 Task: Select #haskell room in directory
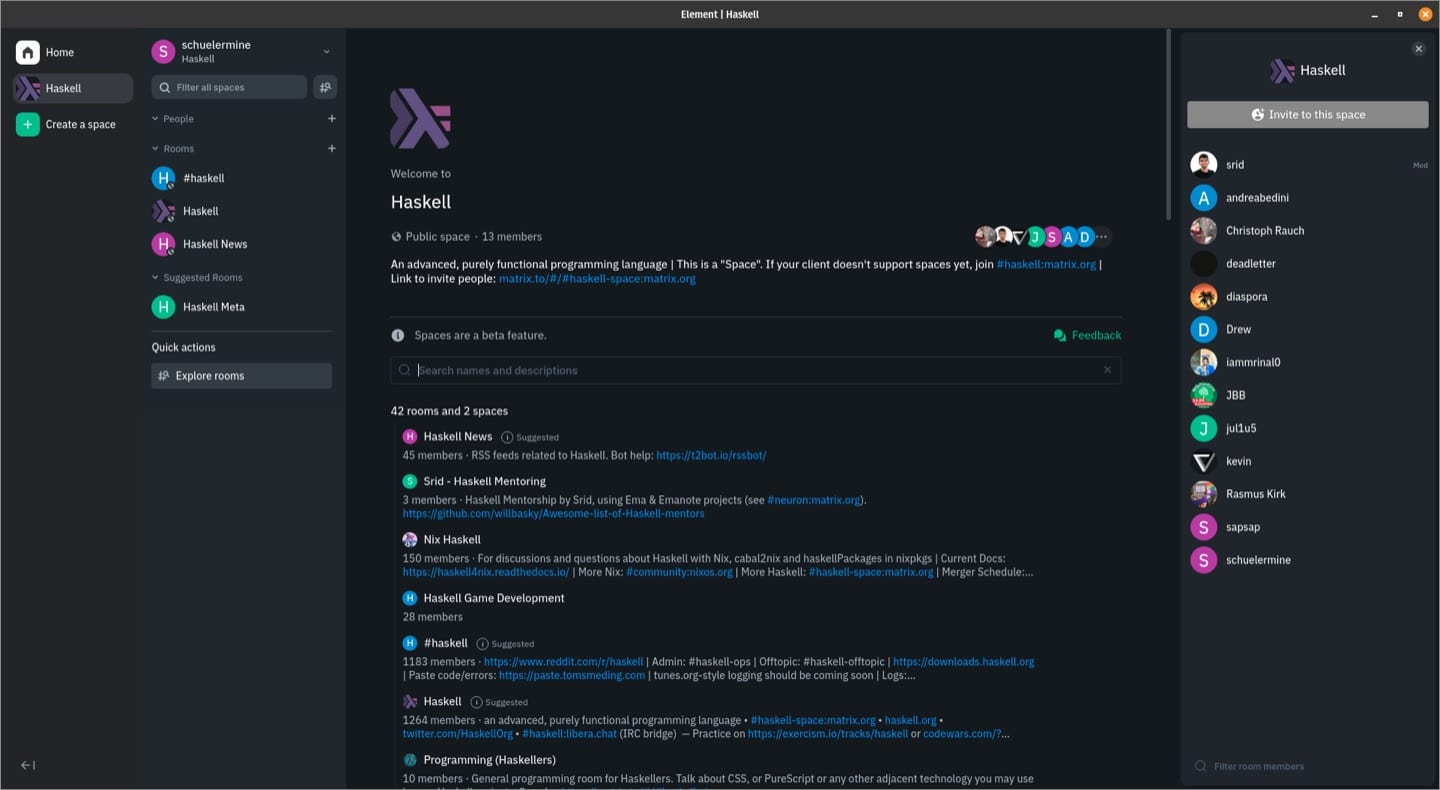tap(445, 643)
